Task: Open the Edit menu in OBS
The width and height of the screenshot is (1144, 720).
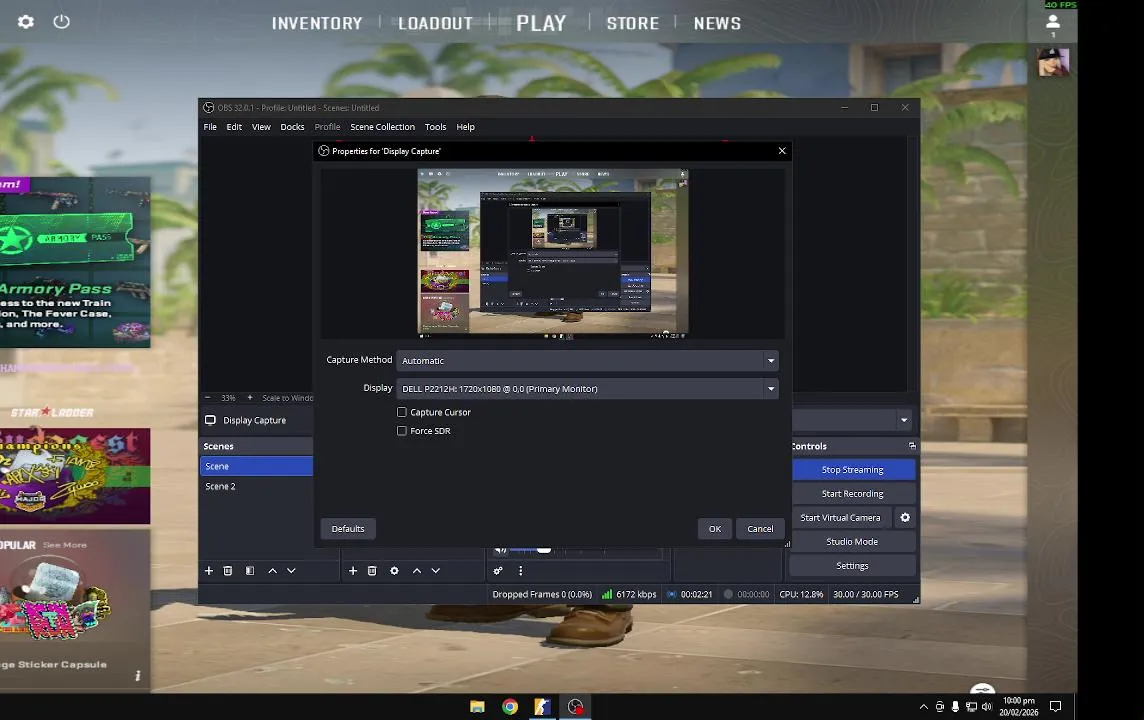Action: (x=234, y=127)
